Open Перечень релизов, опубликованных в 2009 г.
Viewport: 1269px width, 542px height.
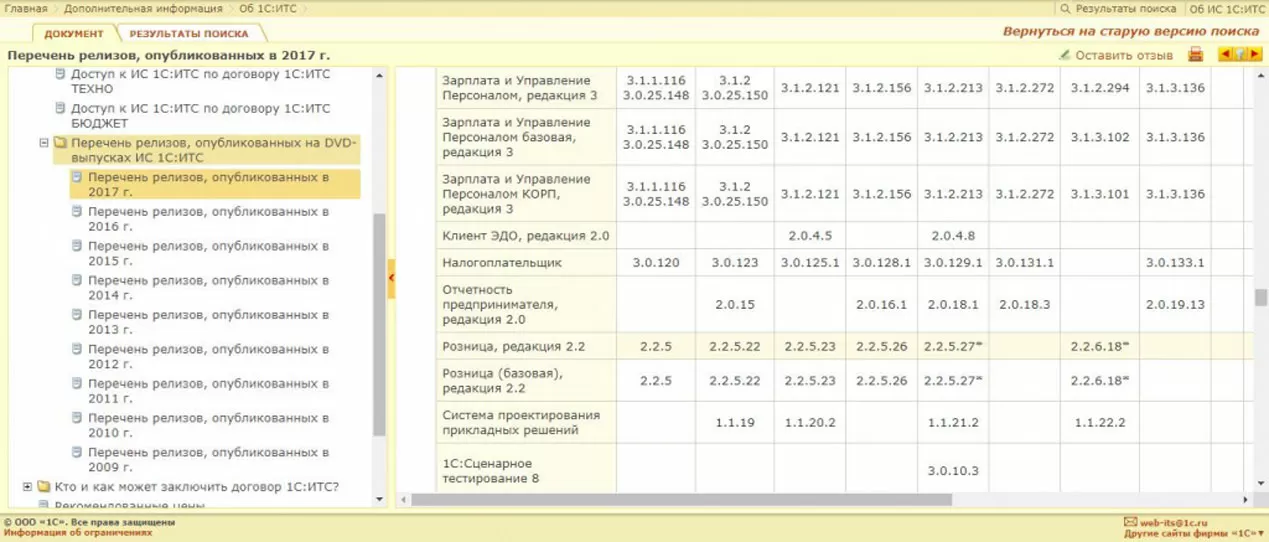click(x=208, y=460)
